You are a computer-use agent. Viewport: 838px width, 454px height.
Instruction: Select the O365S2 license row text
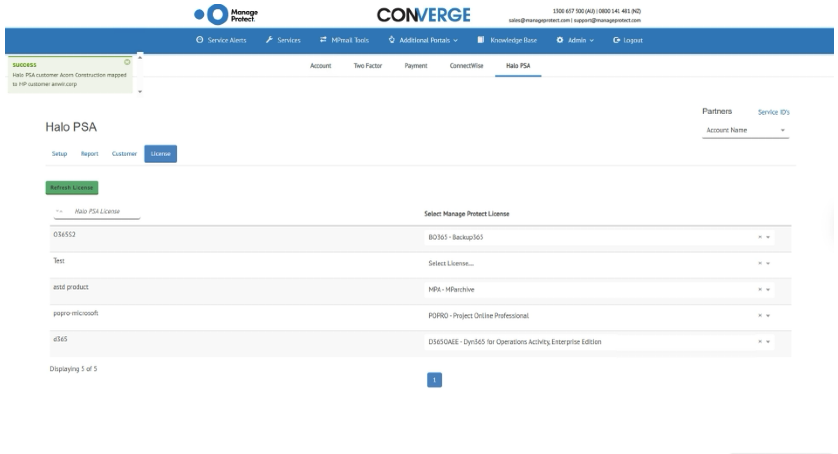pyautogui.click(x=64, y=234)
